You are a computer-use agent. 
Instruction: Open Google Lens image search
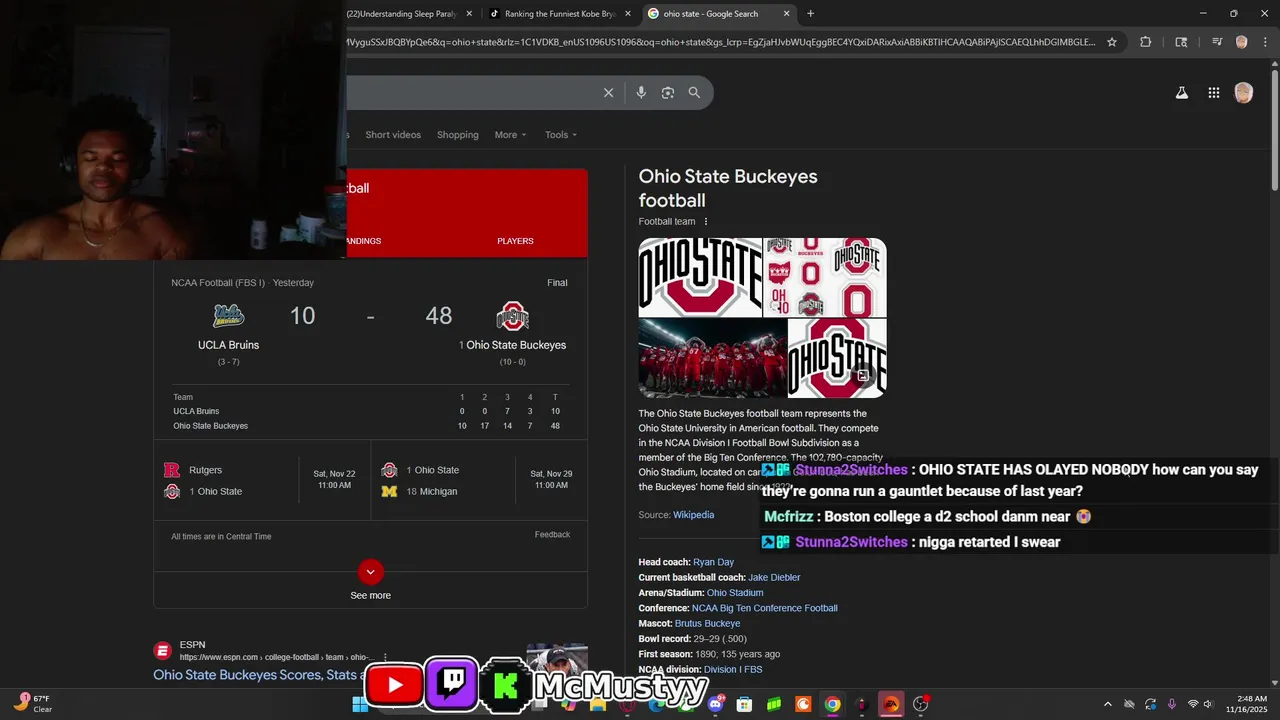[x=668, y=93]
